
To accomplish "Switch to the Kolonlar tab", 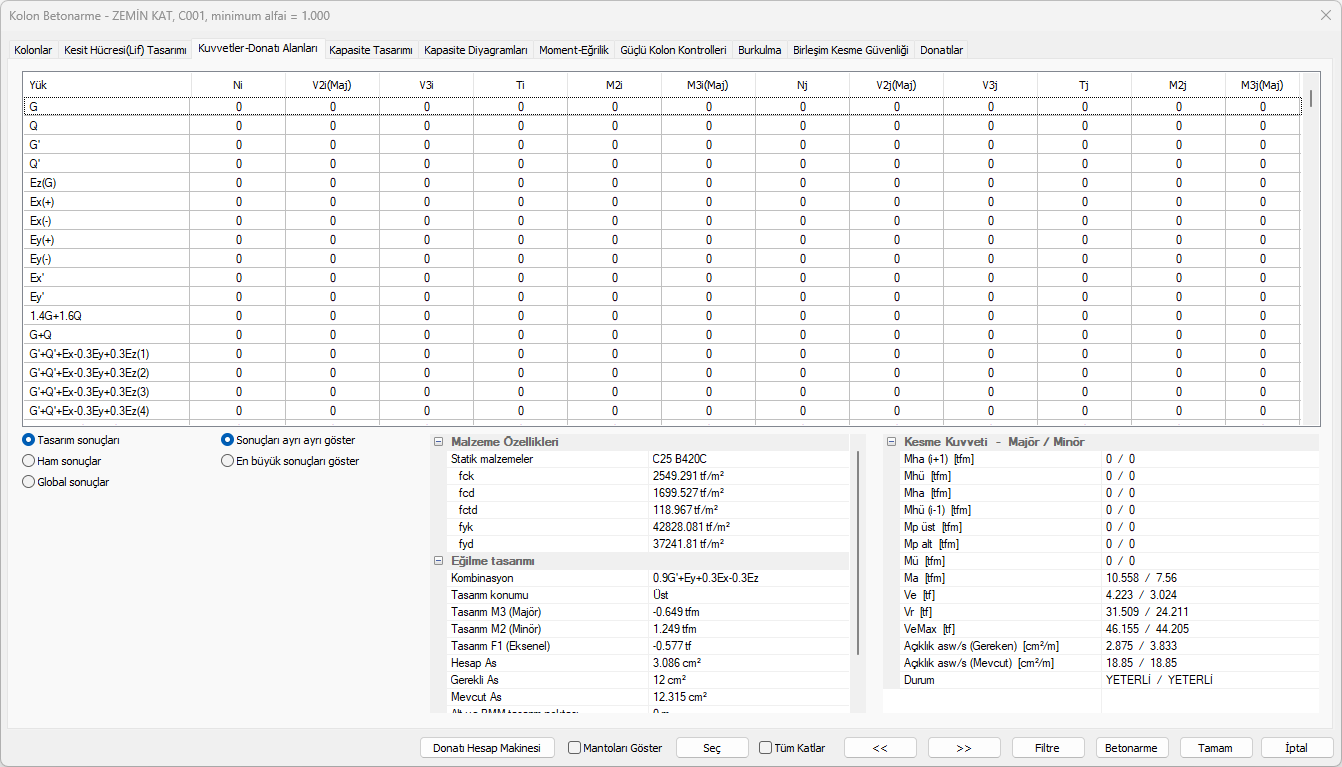I will [x=33, y=50].
